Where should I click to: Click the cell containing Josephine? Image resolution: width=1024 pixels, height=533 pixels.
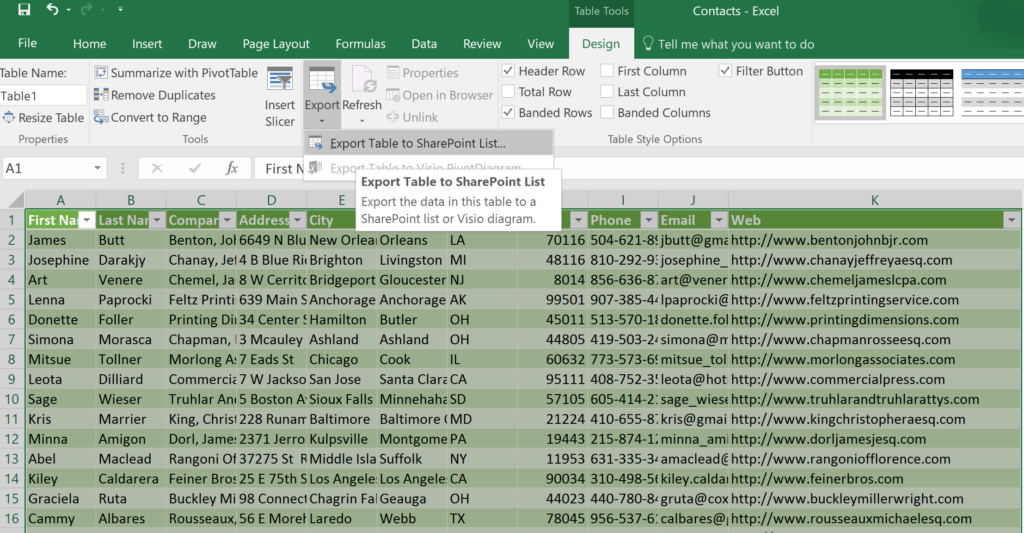pyautogui.click(x=60, y=260)
